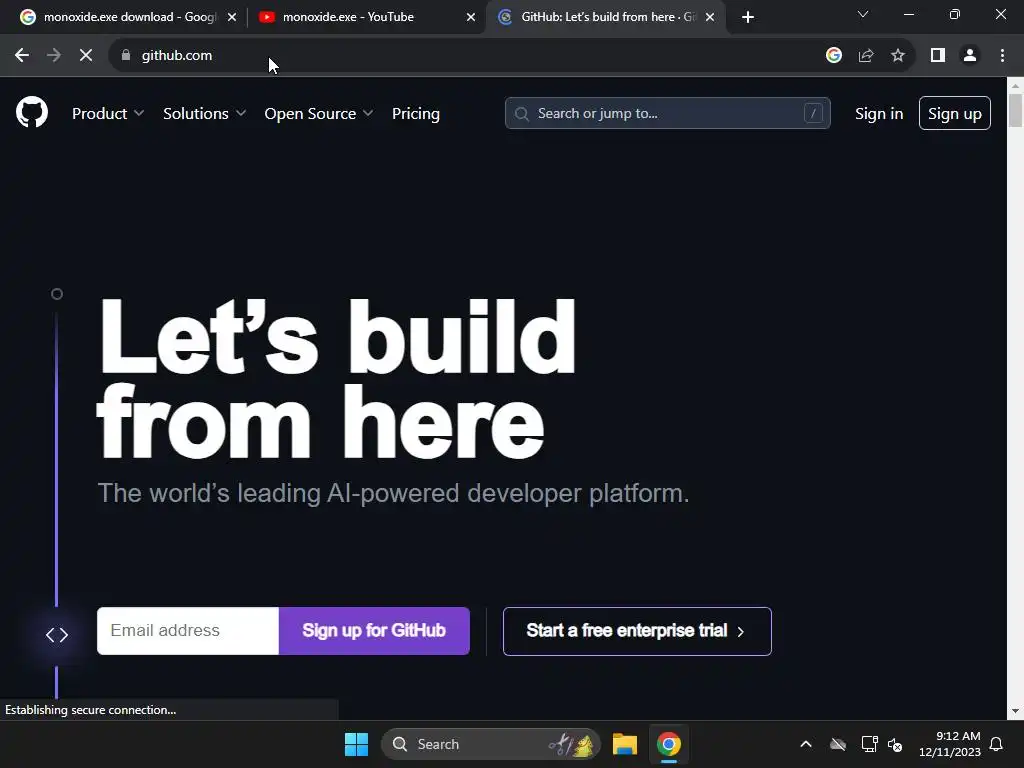This screenshot has width=1024, height=768.
Task: Click the AI-powered developer platform tagline
Action: point(393,493)
